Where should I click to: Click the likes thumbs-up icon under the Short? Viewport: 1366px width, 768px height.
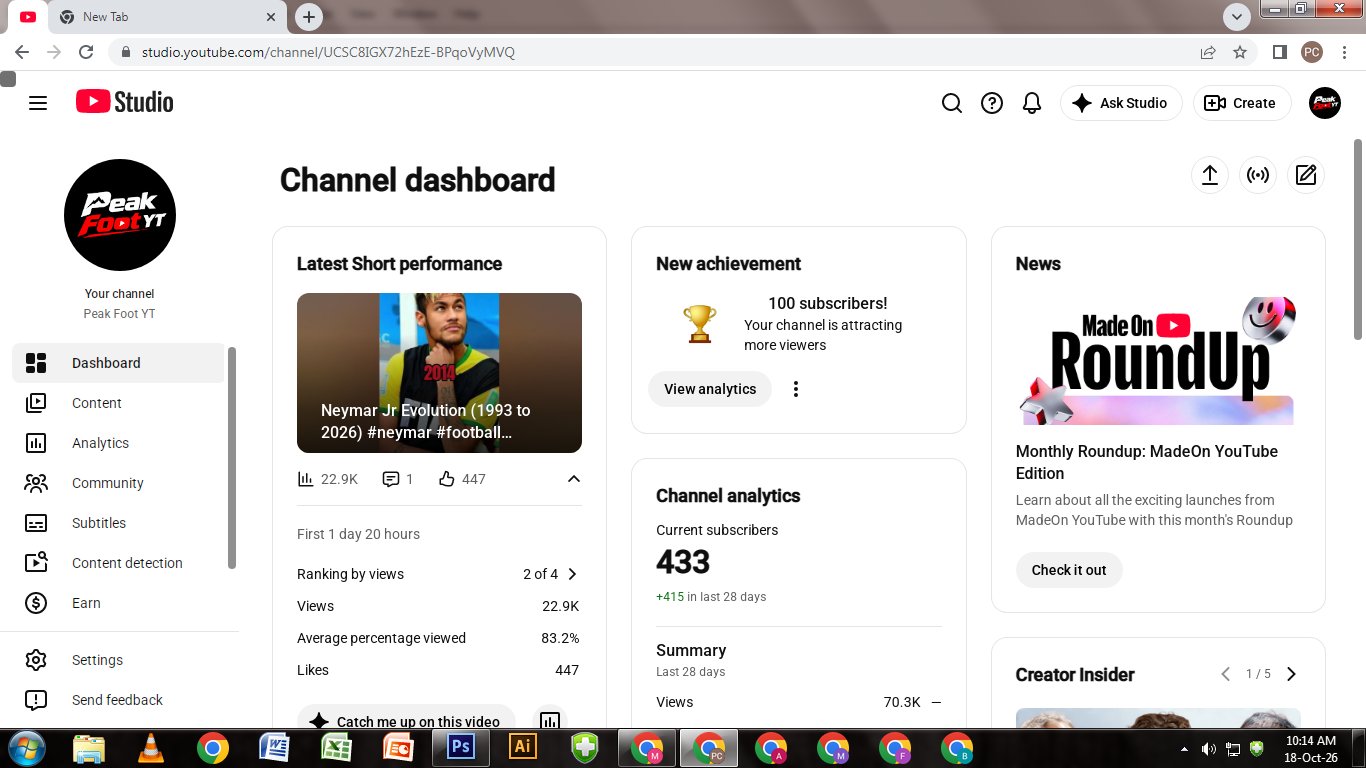tap(446, 479)
